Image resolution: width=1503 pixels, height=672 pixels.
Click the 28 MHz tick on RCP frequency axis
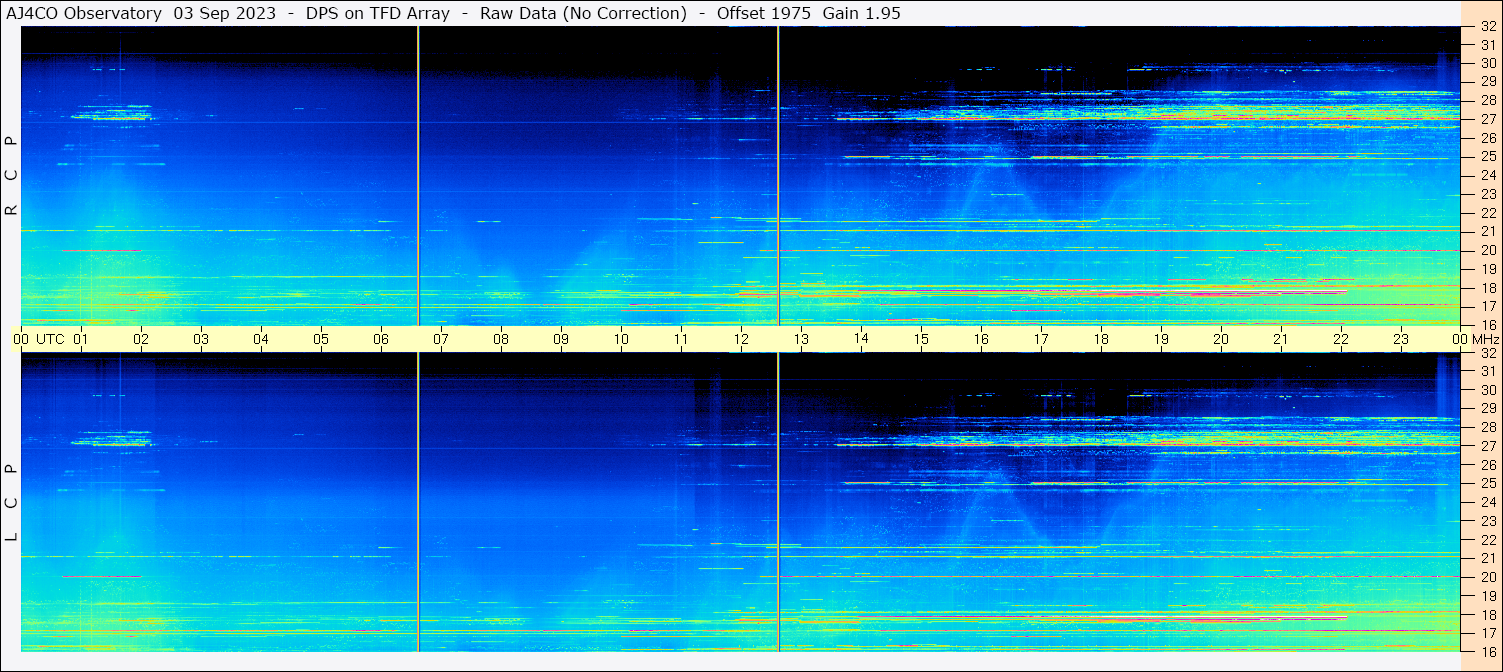tap(1487, 100)
